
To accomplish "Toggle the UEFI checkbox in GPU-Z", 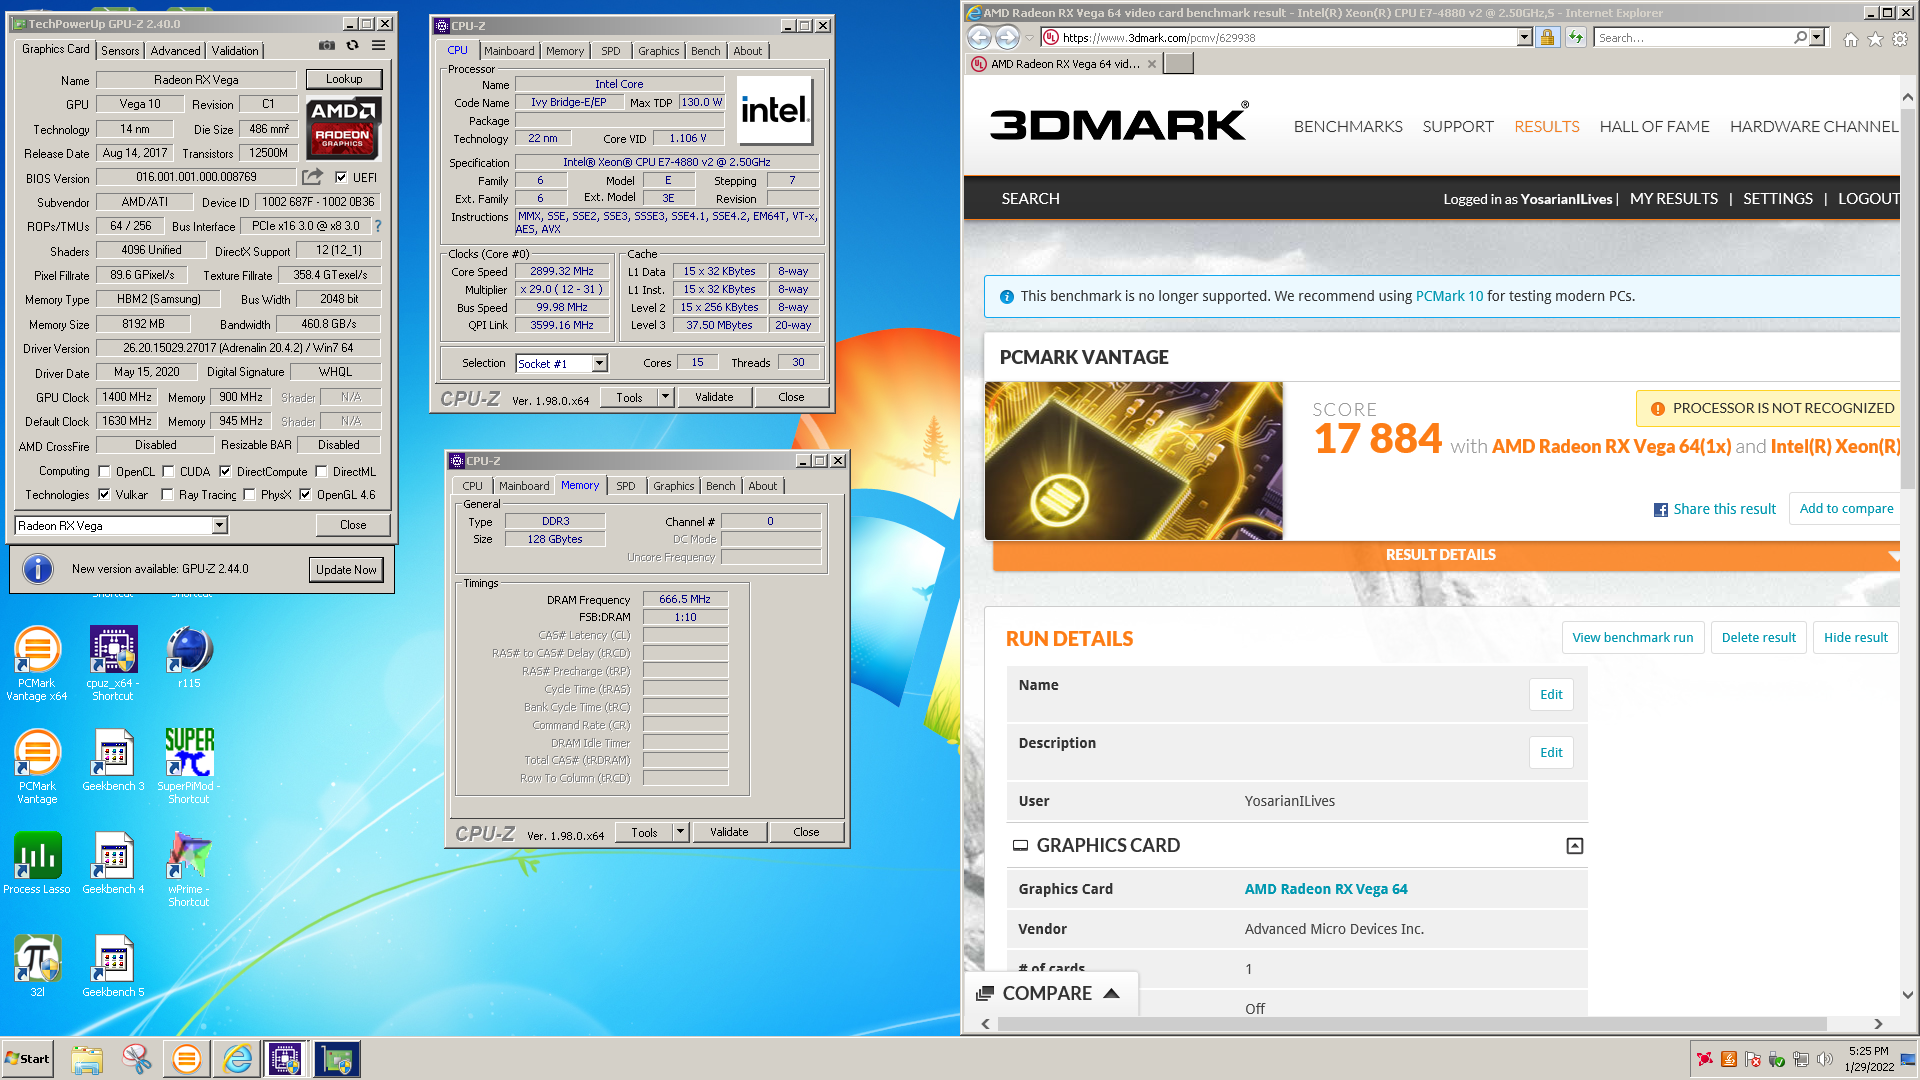I will 341,177.
